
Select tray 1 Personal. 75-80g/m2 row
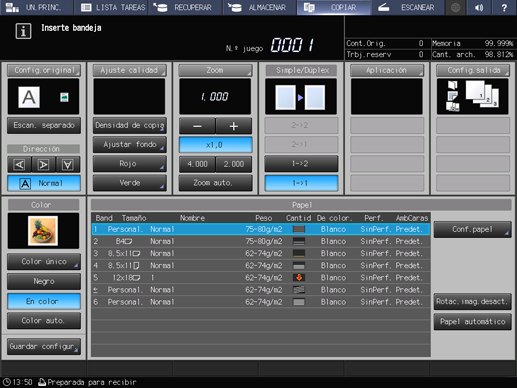pos(261,229)
